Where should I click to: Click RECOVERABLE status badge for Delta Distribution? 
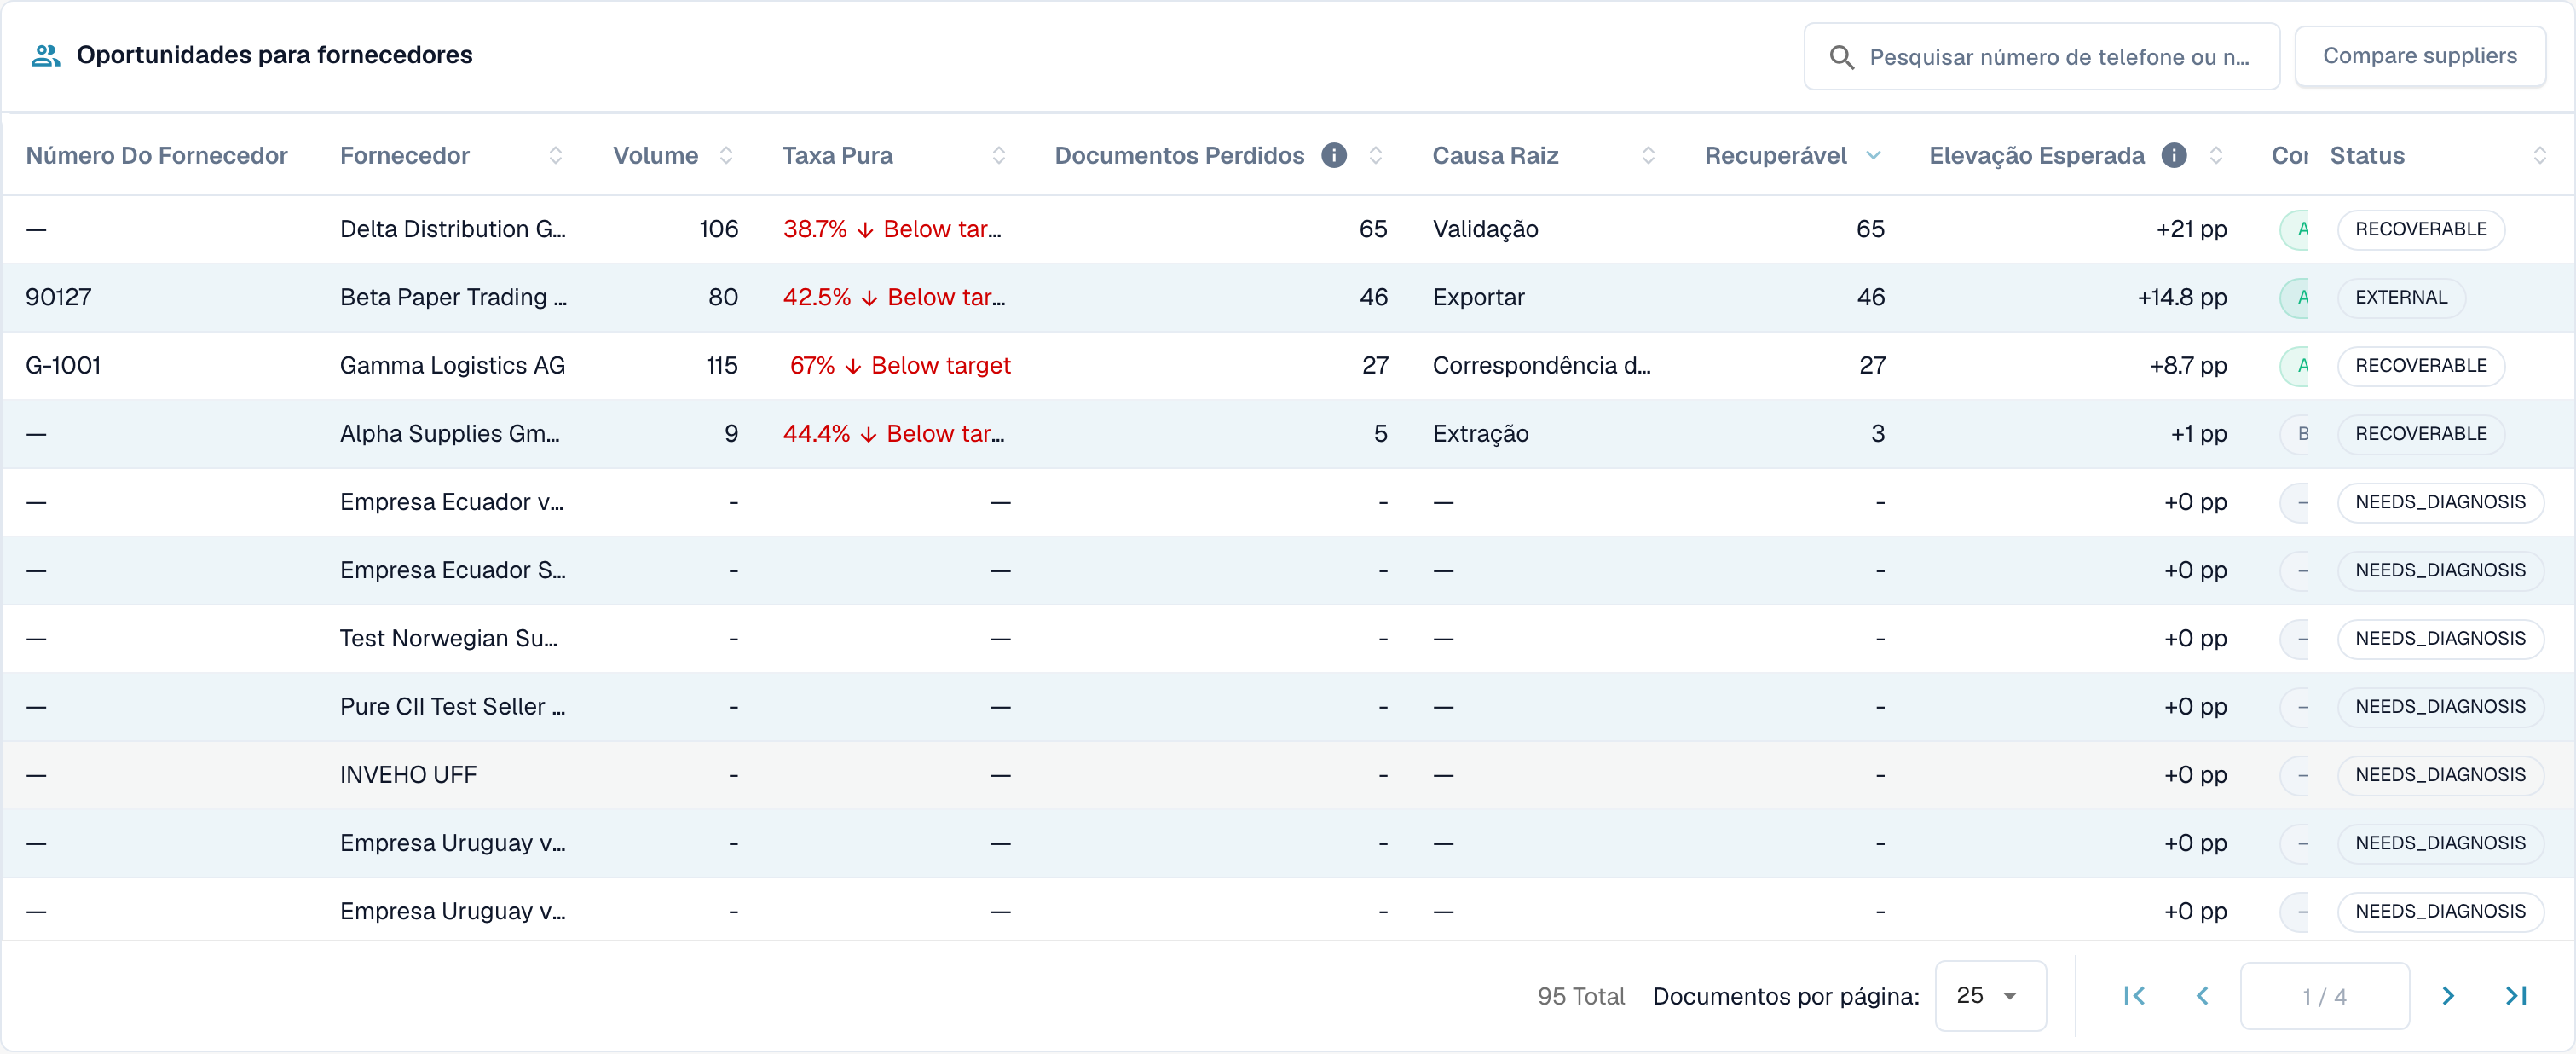click(2421, 229)
